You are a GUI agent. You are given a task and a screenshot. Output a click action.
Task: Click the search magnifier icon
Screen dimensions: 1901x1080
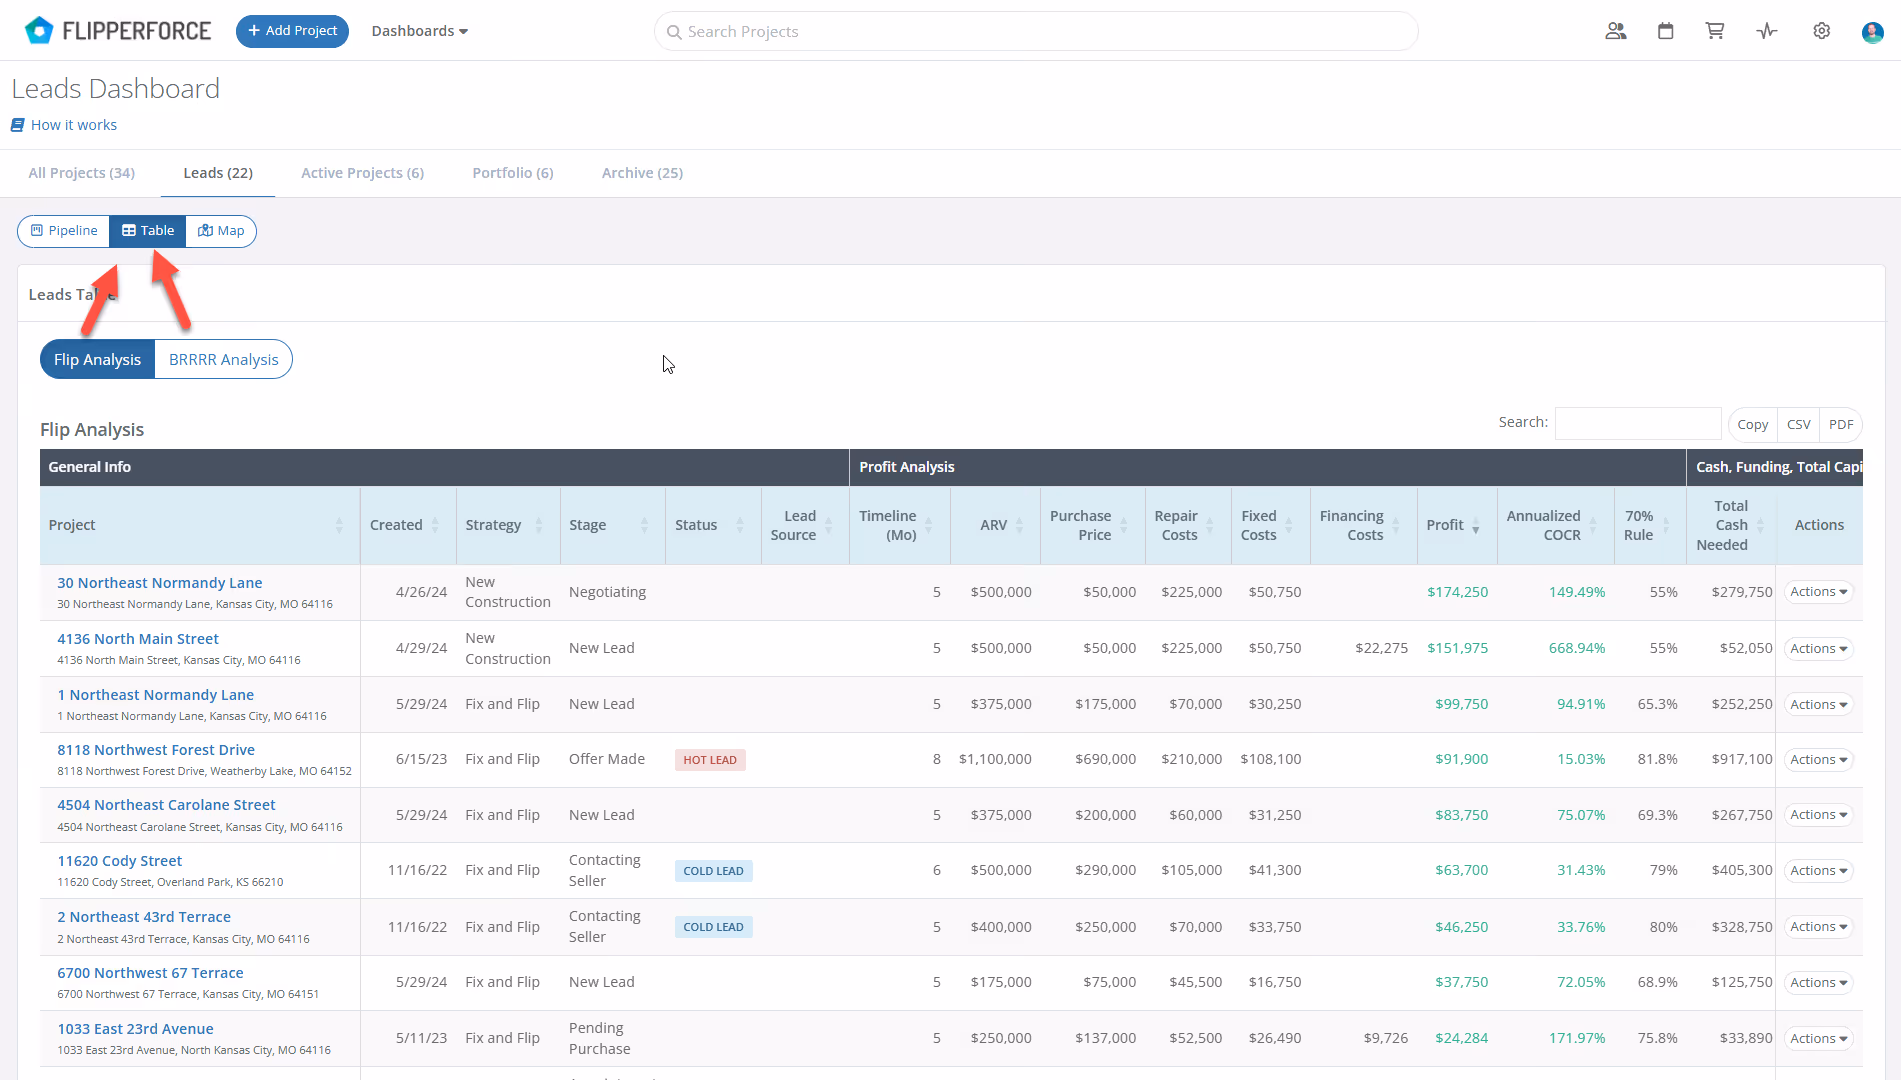point(674,32)
